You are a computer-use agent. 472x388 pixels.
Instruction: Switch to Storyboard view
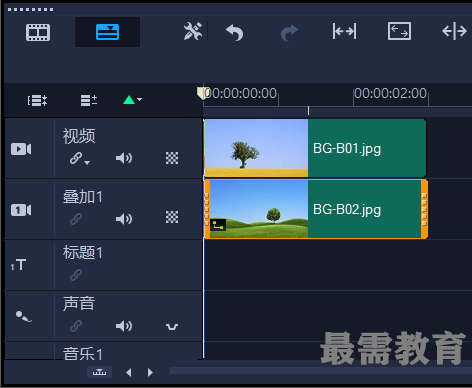(38, 32)
